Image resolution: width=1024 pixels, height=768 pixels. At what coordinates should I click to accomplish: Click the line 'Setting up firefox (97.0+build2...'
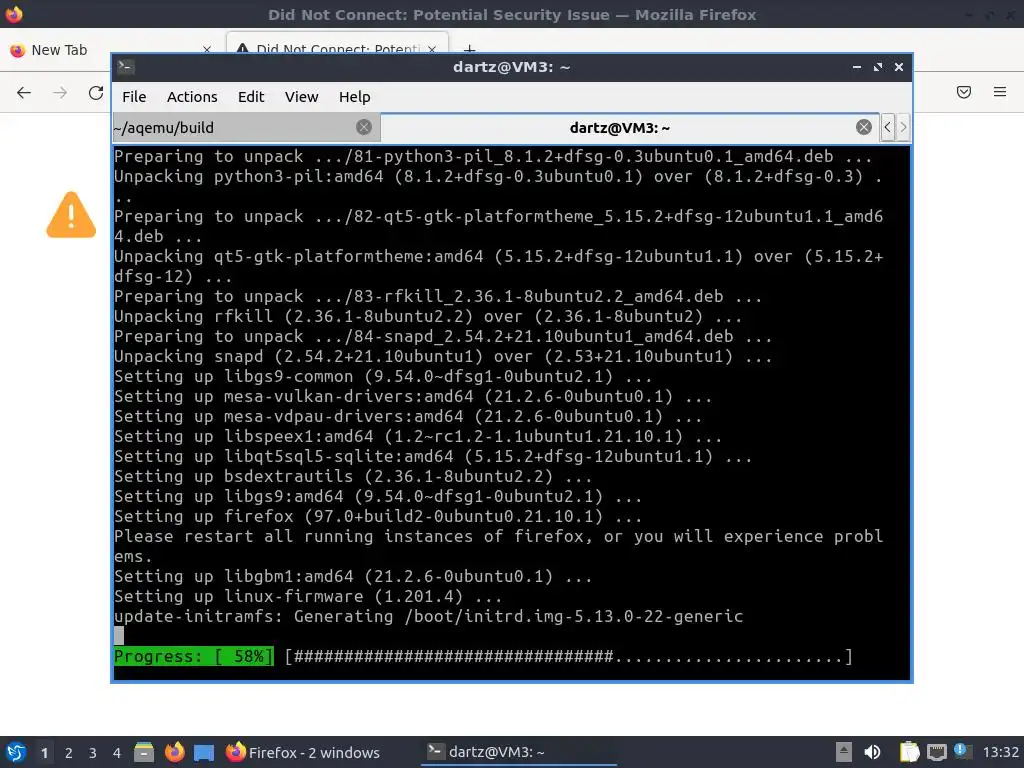[x=378, y=516]
